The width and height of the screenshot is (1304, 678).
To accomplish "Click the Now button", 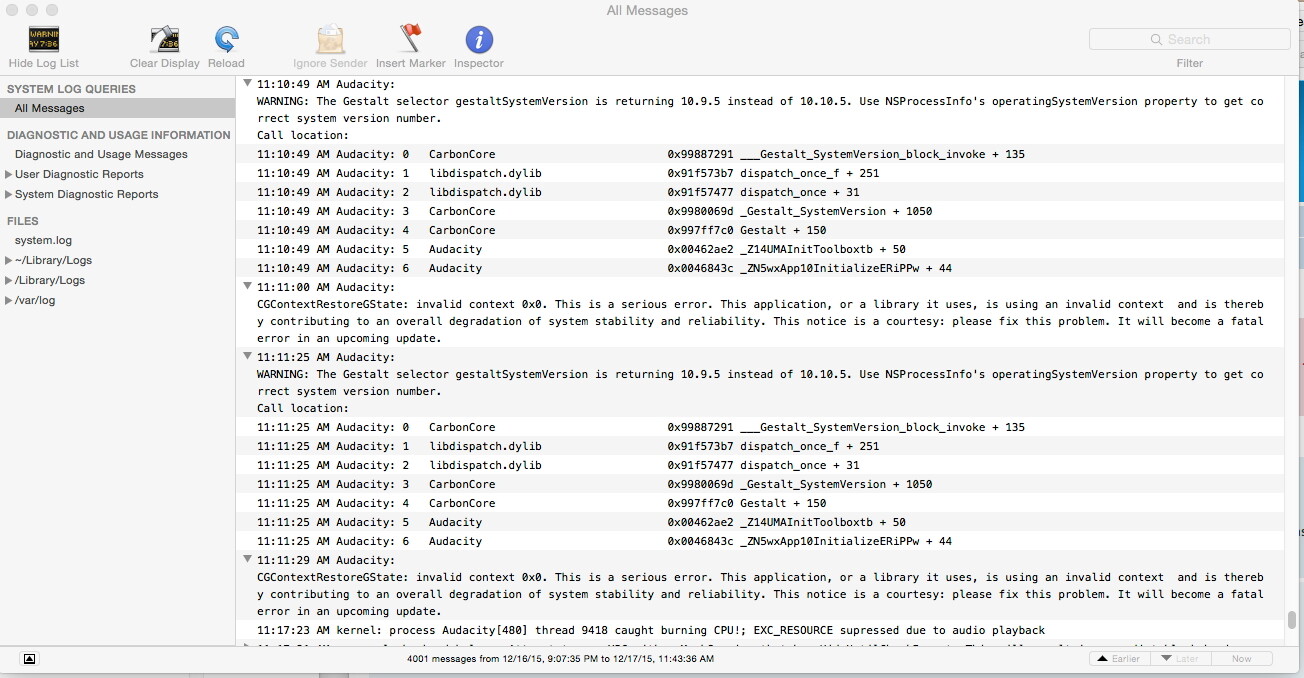I will point(1241,658).
